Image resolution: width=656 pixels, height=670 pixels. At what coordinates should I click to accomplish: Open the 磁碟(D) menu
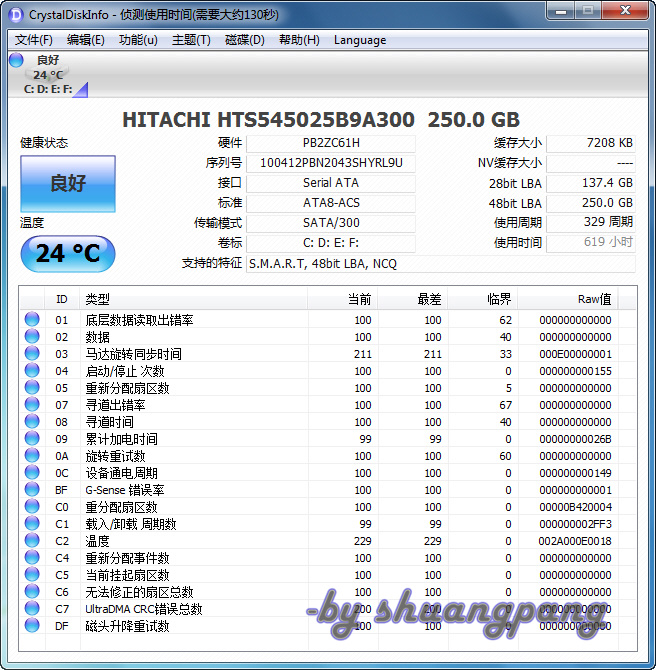coord(244,40)
